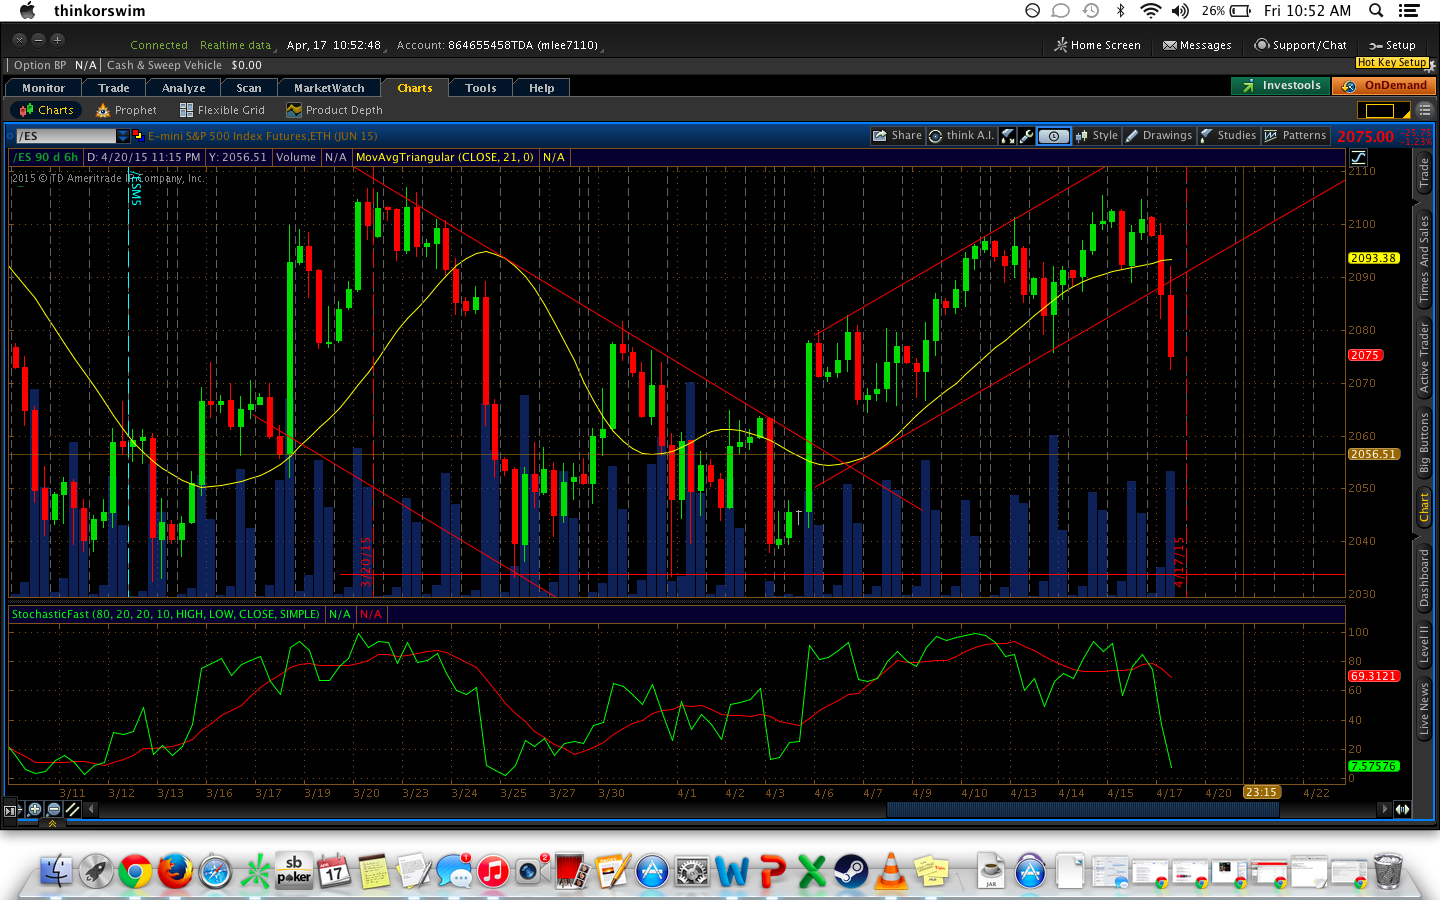The width and height of the screenshot is (1440, 900).
Task: Open Support/Chat
Action: (1300, 45)
